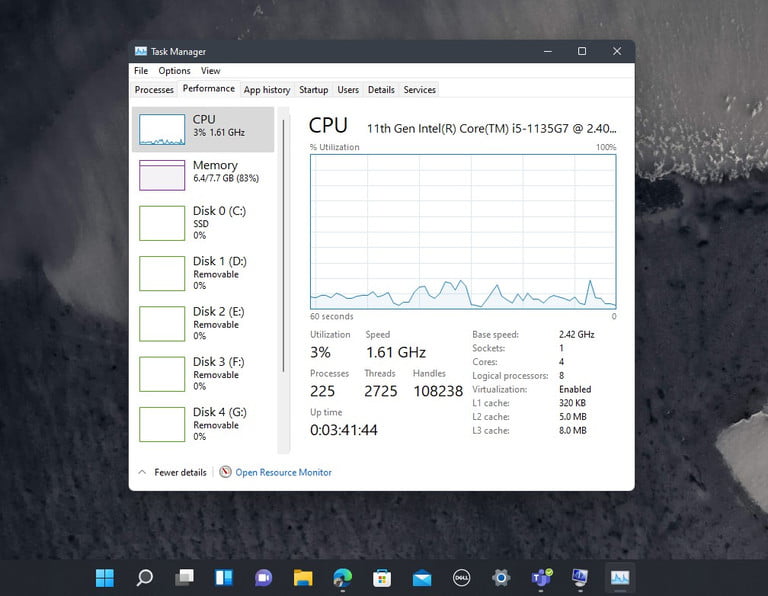Select the Memory mini graph thumbnail
768x596 pixels.
[162, 175]
